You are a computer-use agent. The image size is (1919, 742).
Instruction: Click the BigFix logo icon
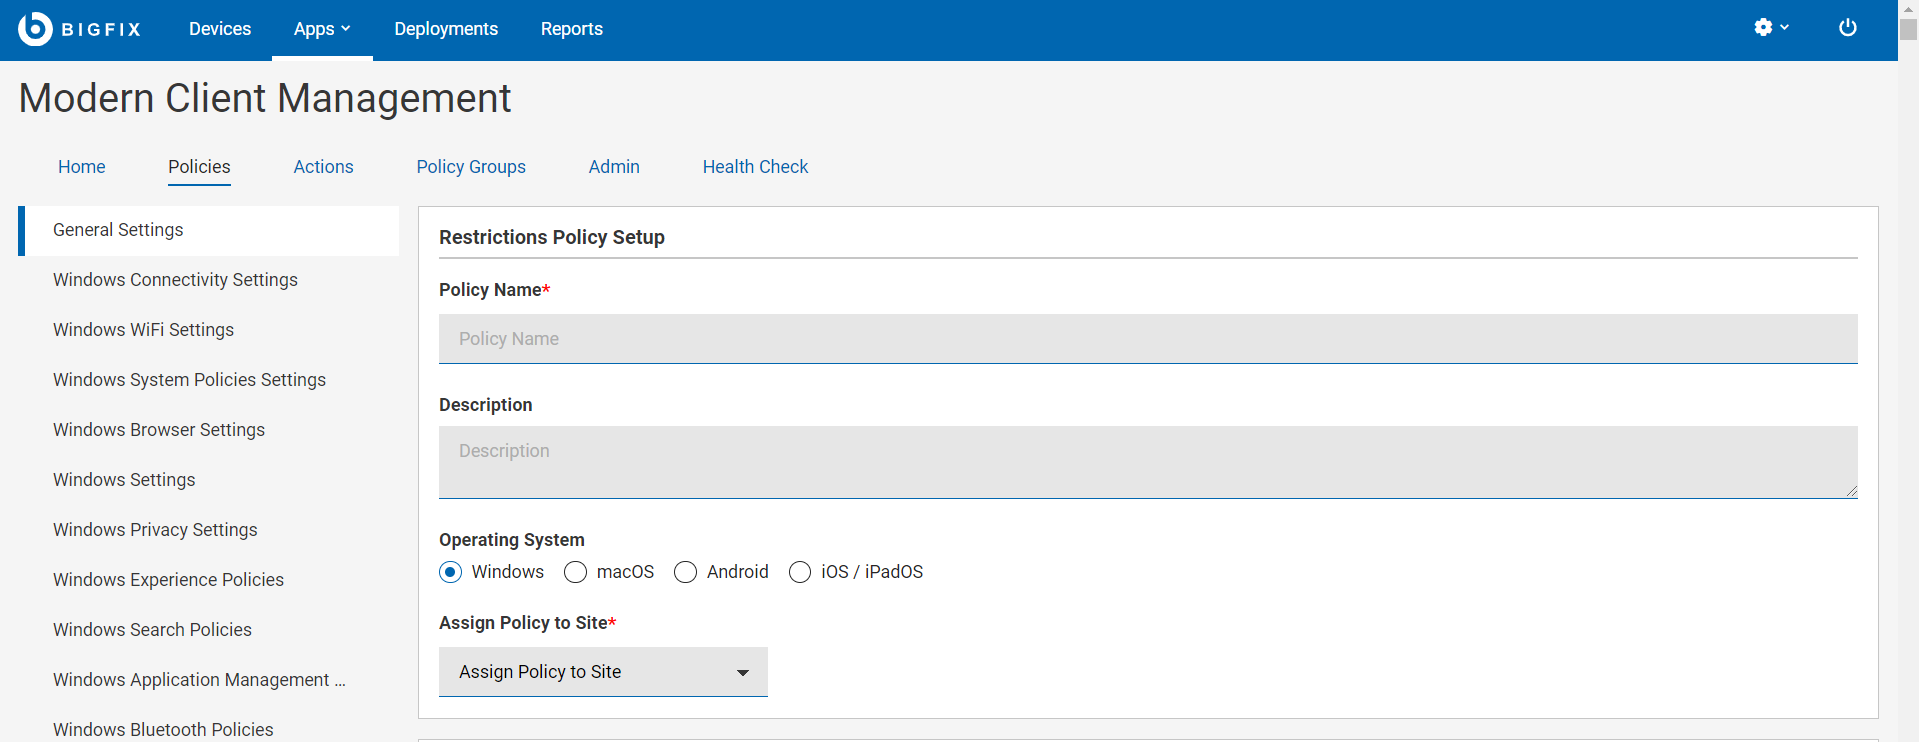(35, 29)
